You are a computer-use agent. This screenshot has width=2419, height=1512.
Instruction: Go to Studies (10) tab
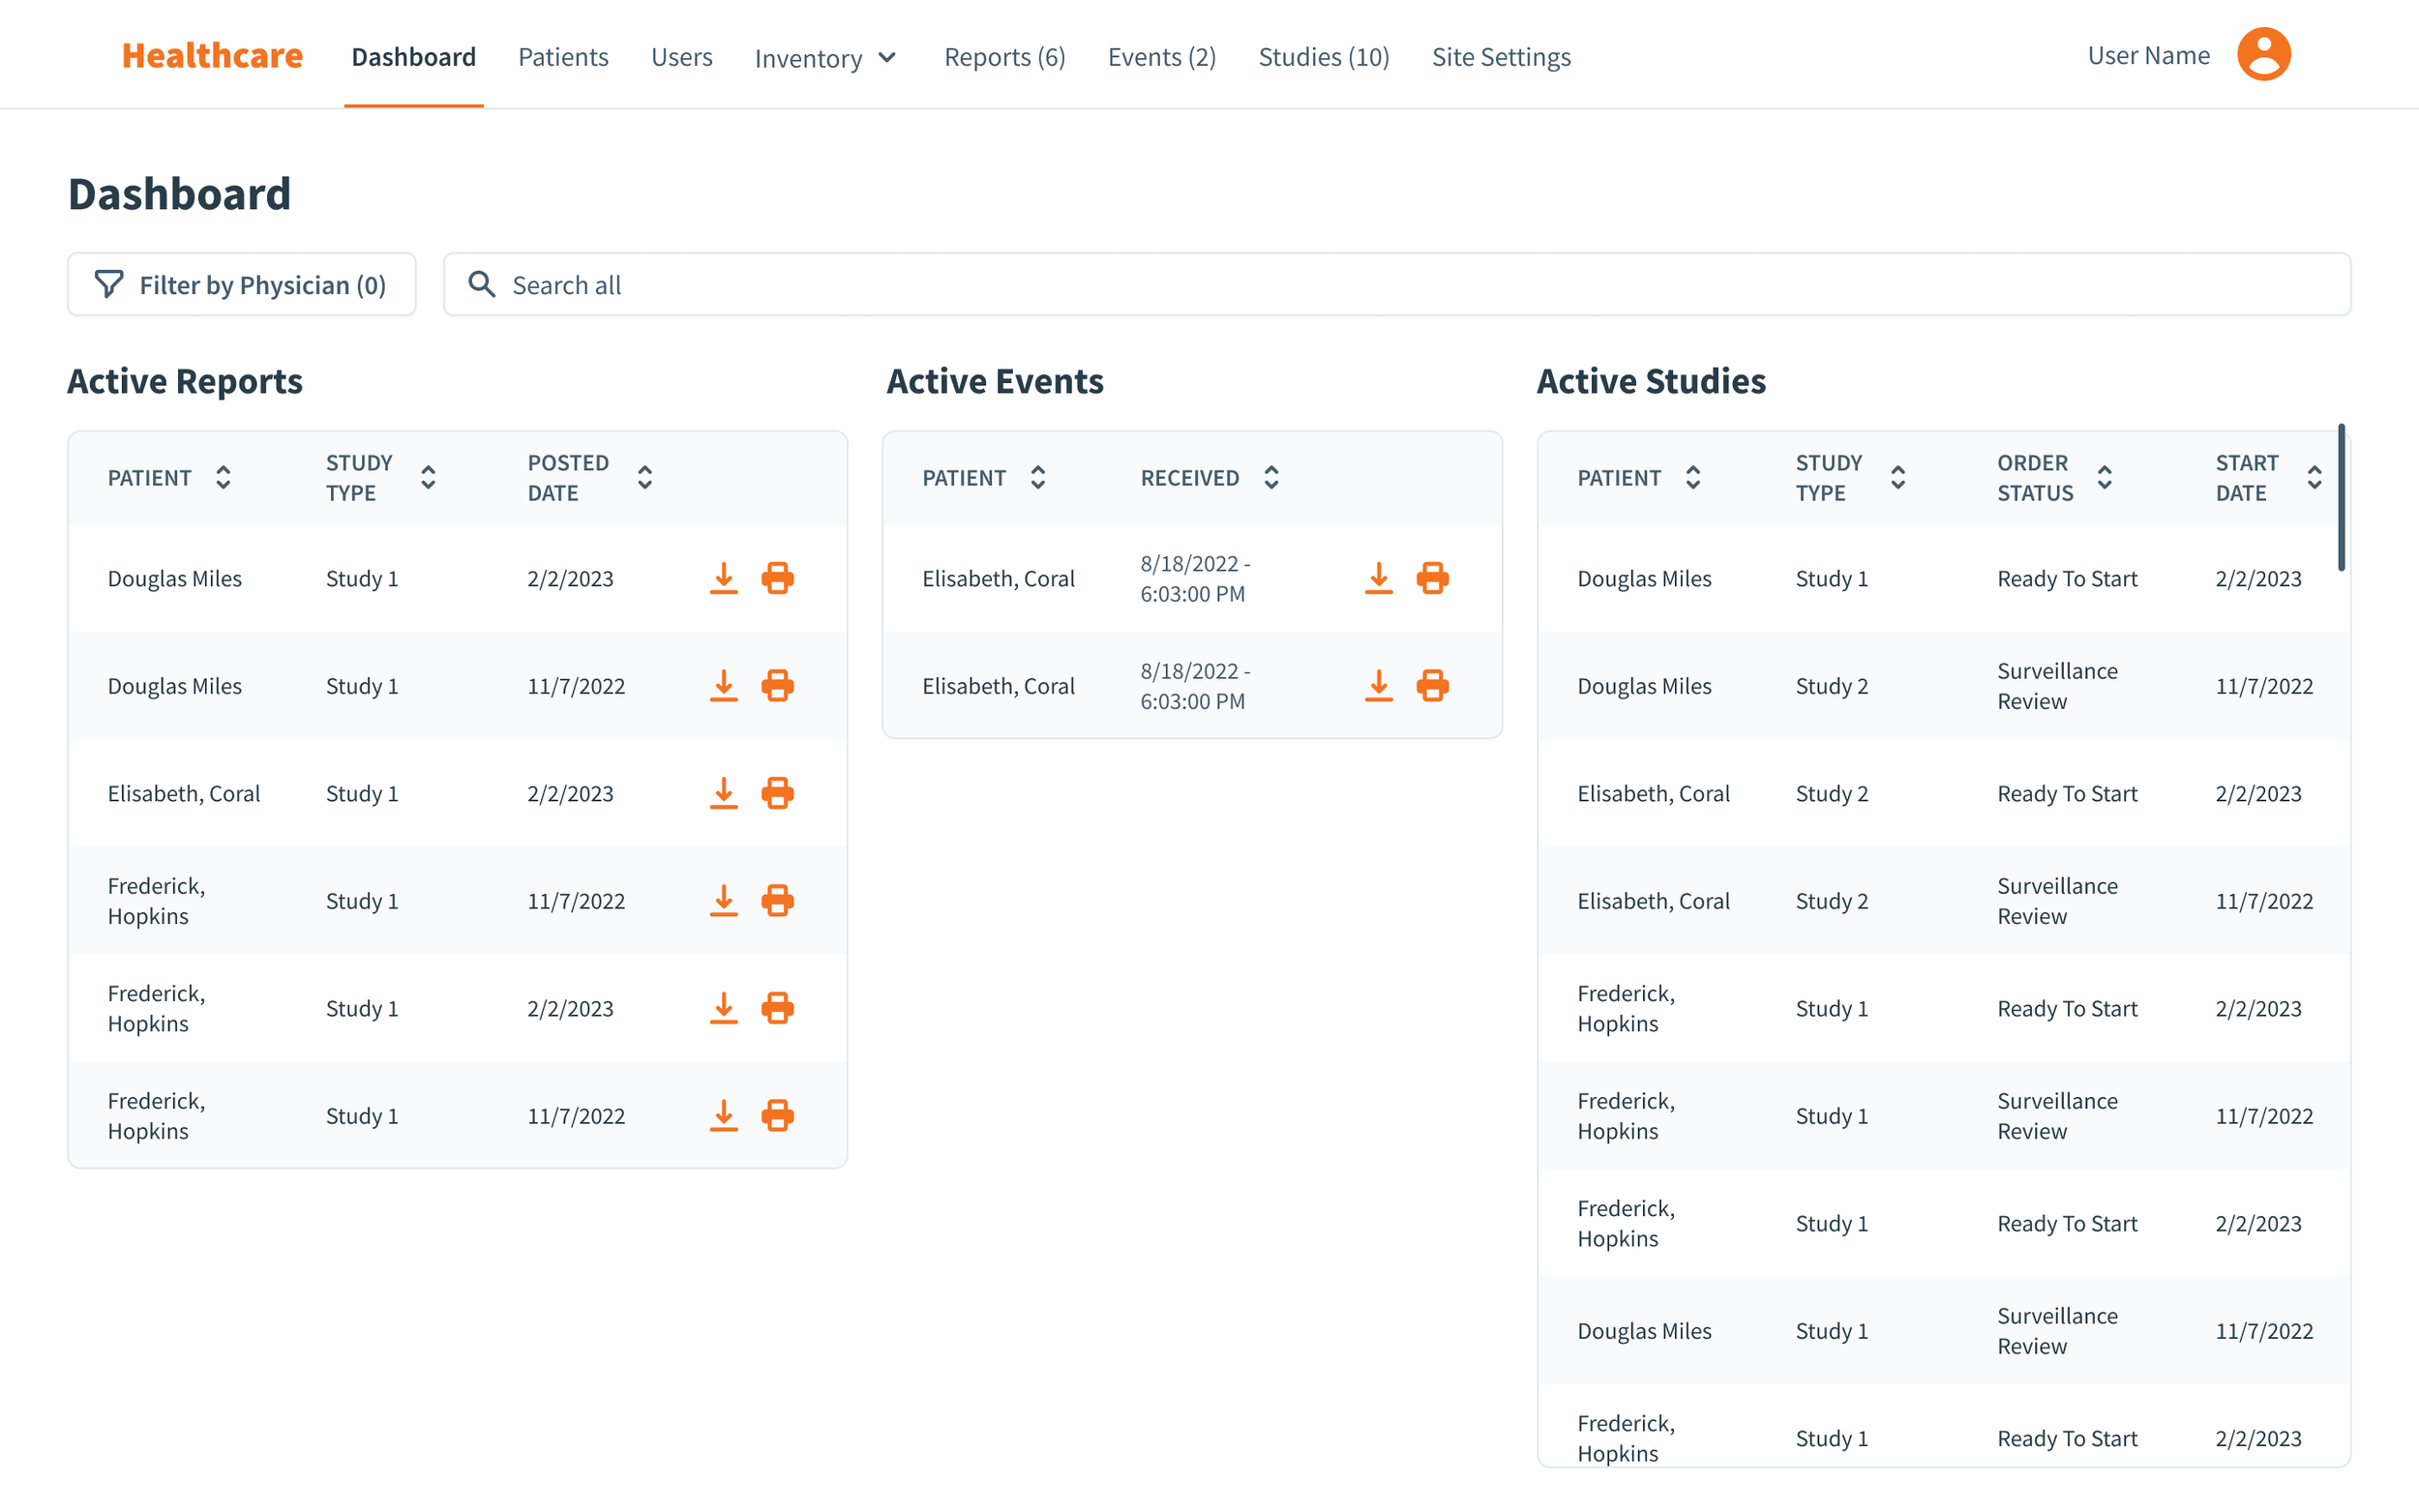1323,57
